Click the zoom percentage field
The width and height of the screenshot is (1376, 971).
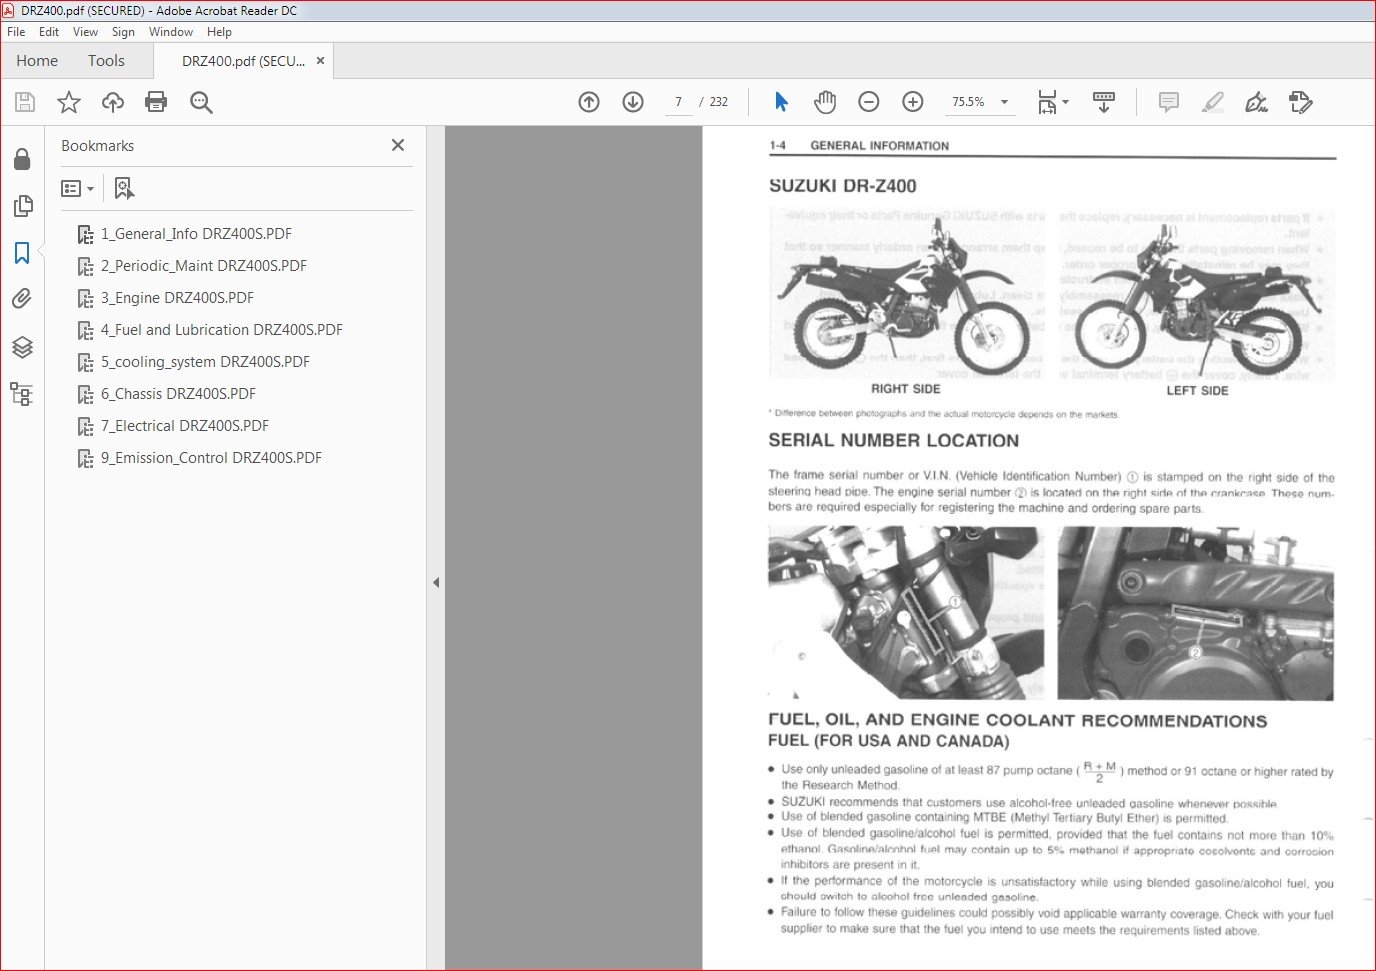click(968, 102)
